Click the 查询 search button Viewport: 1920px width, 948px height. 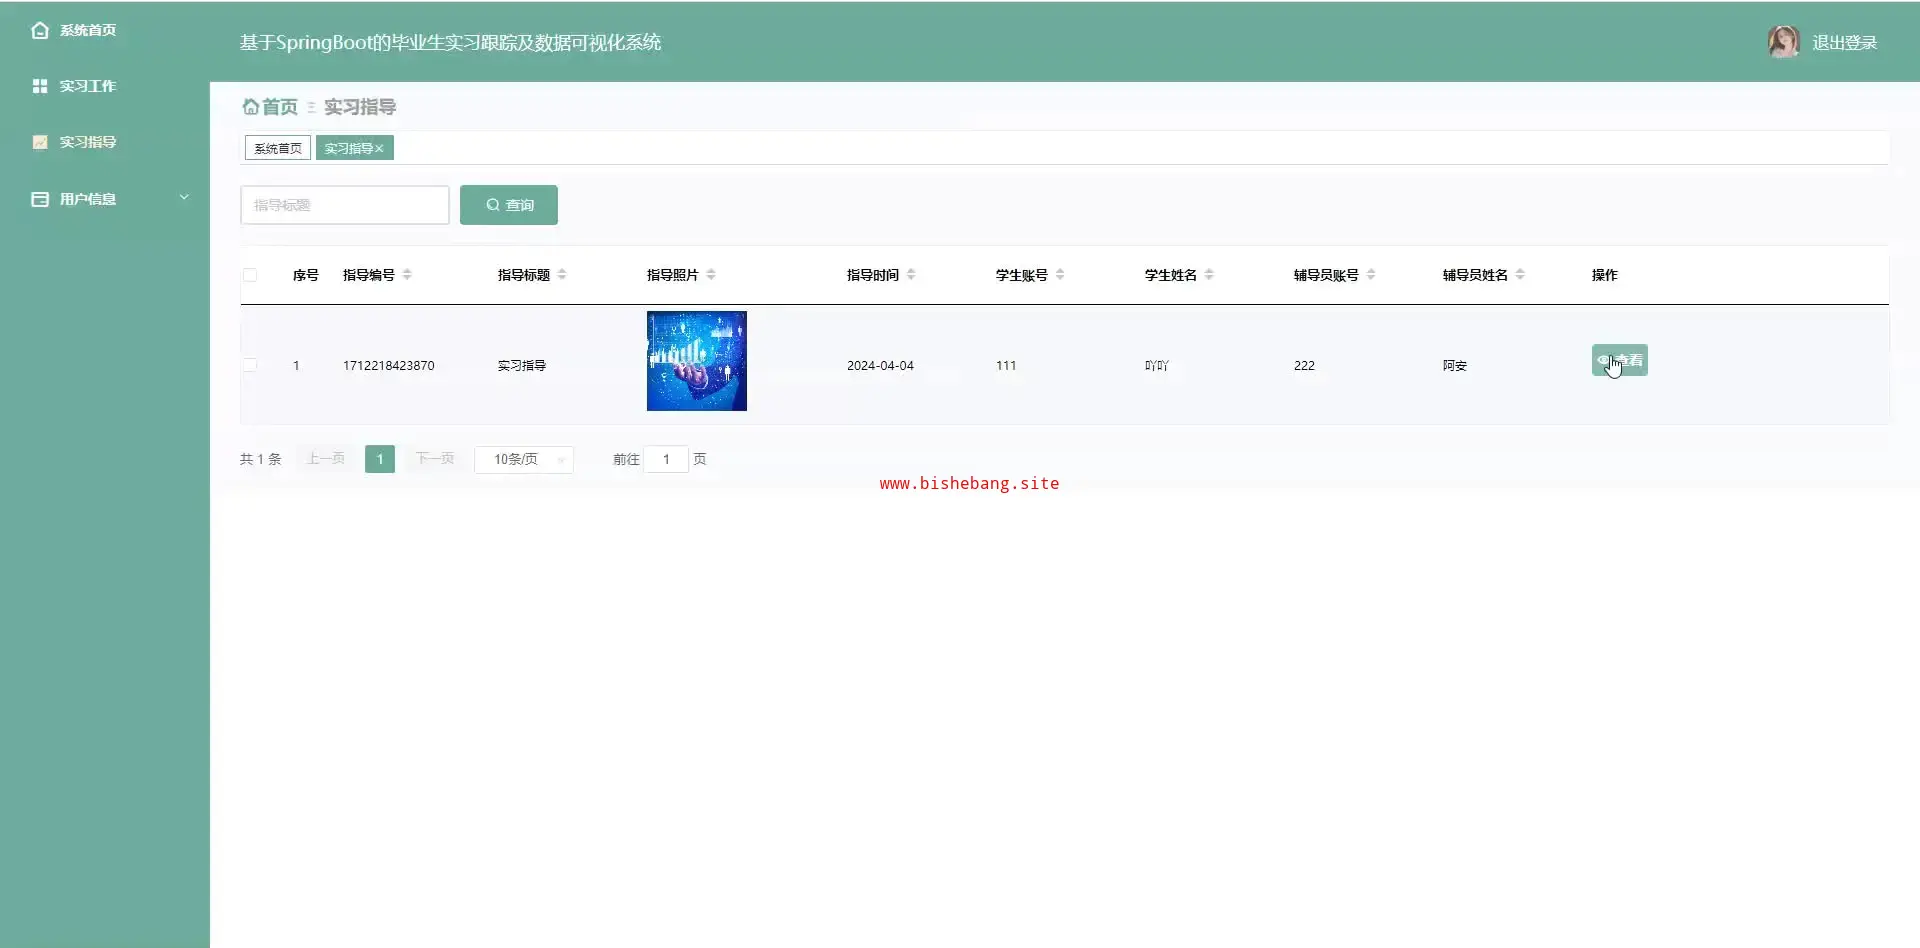(509, 205)
